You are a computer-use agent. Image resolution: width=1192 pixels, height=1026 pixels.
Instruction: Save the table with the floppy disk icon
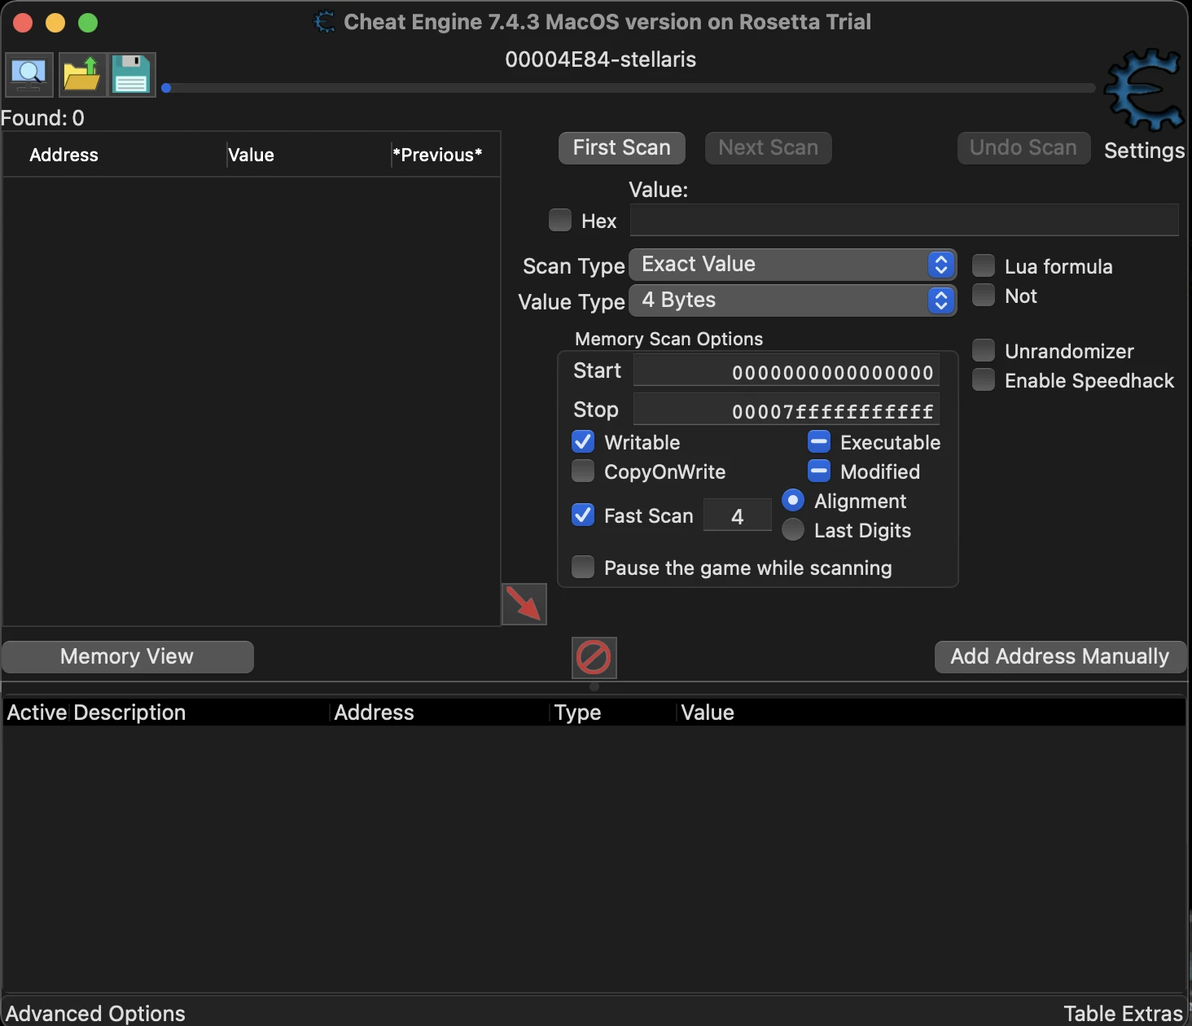pyautogui.click(x=132, y=74)
